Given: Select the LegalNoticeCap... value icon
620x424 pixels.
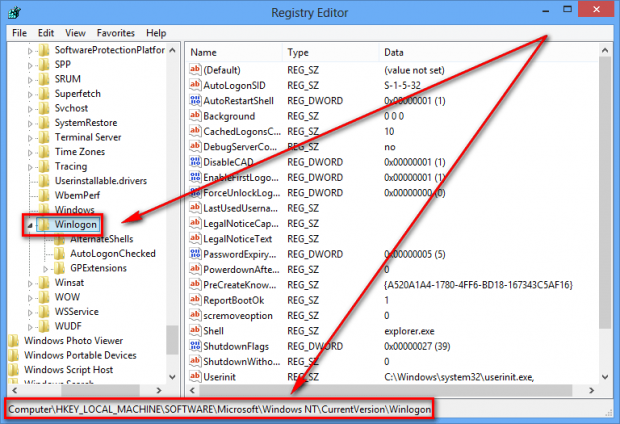Looking at the screenshot, I should point(195,223).
